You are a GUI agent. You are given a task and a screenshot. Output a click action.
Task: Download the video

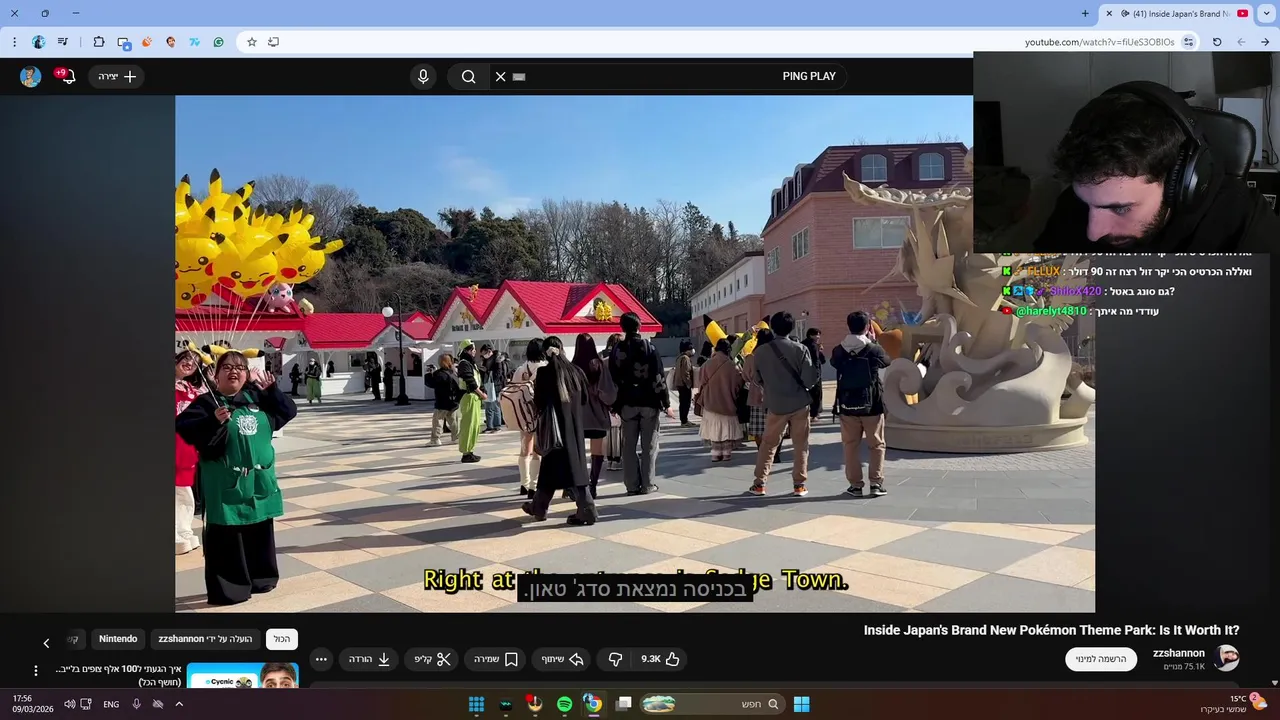(369, 659)
